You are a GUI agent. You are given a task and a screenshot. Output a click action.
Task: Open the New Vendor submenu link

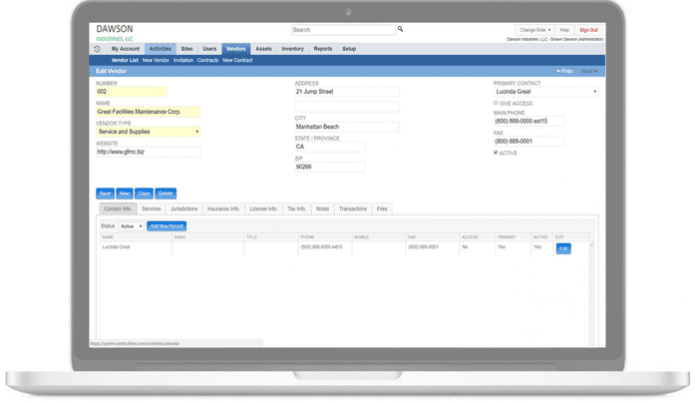click(156, 60)
